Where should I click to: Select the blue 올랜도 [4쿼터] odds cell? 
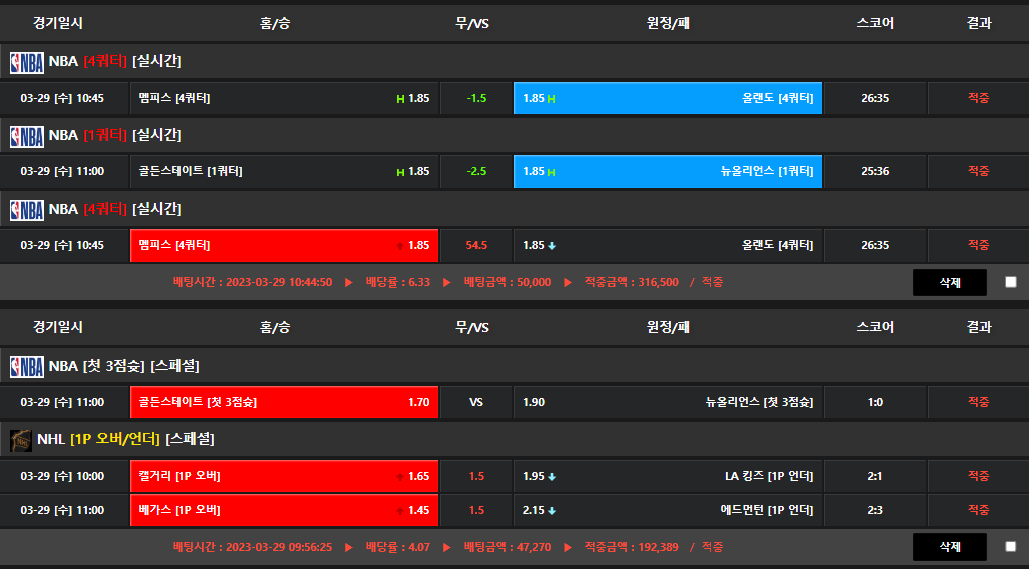point(667,98)
